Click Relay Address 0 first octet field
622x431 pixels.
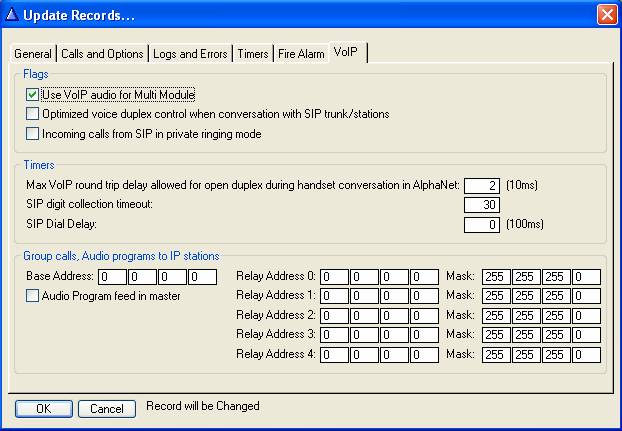pos(334,277)
